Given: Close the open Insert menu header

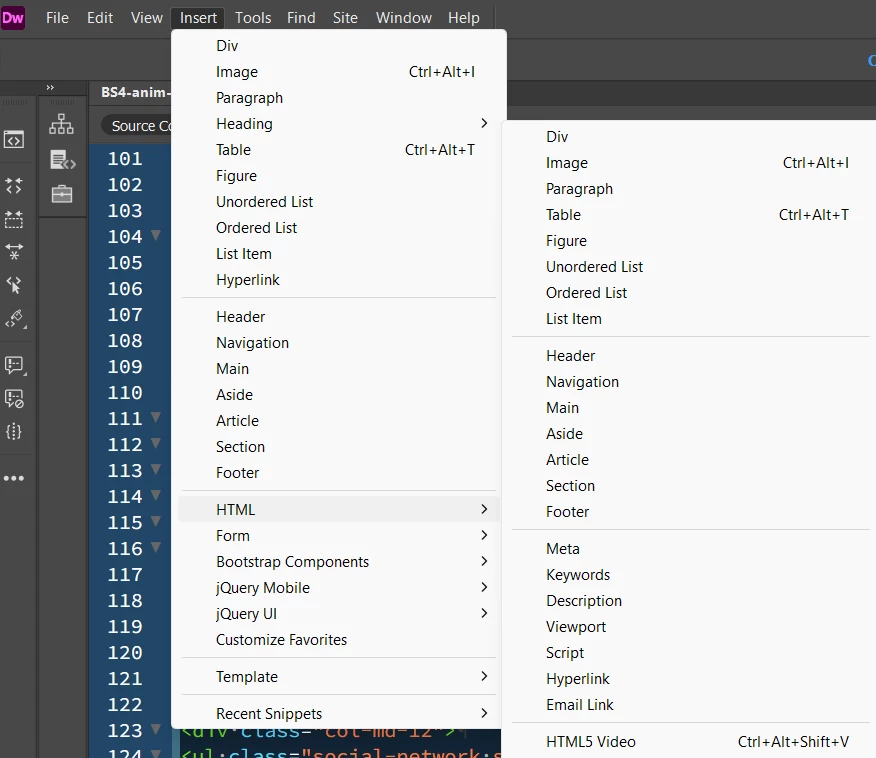Looking at the screenshot, I should pos(198,18).
